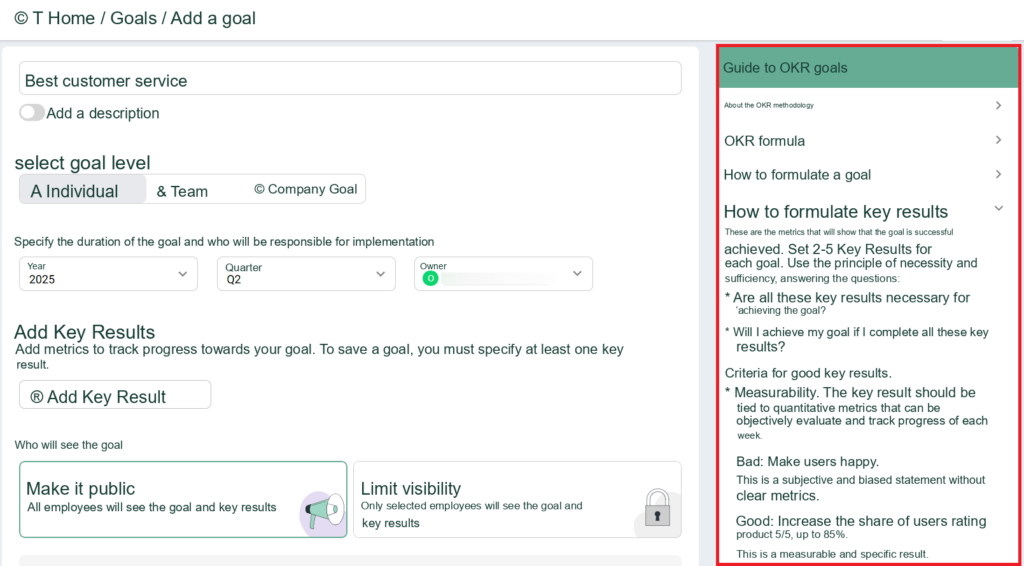
Task: Select the Team goal level
Action: click(x=182, y=191)
